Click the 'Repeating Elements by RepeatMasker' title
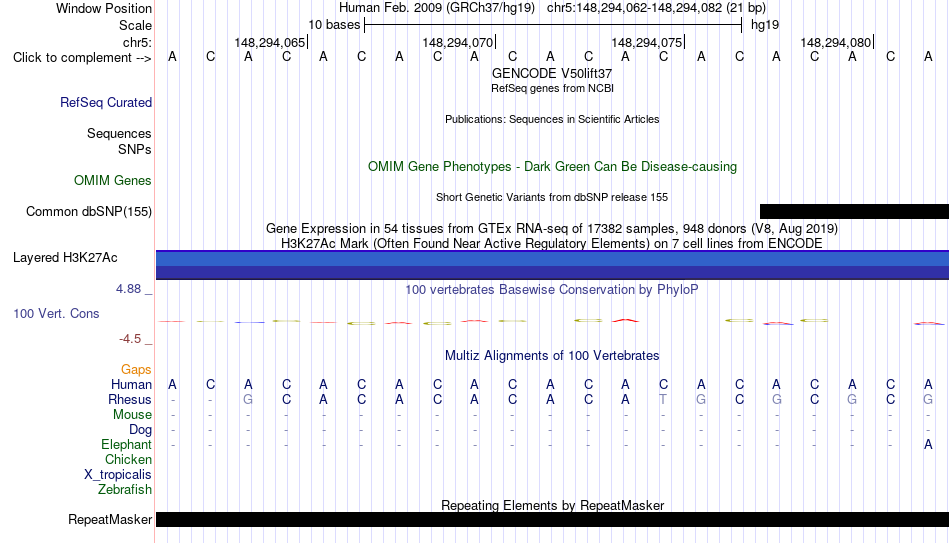This screenshot has width=950, height=543. coord(553,505)
